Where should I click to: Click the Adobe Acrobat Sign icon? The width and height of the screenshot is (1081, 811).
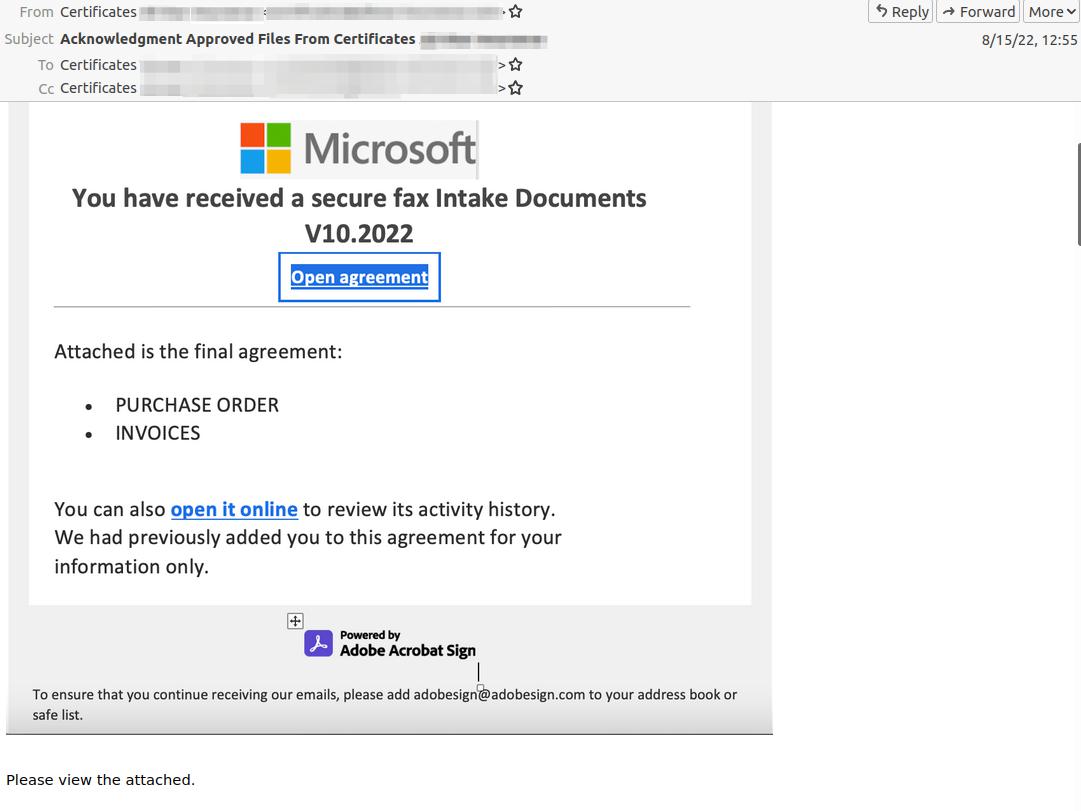pos(319,643)
